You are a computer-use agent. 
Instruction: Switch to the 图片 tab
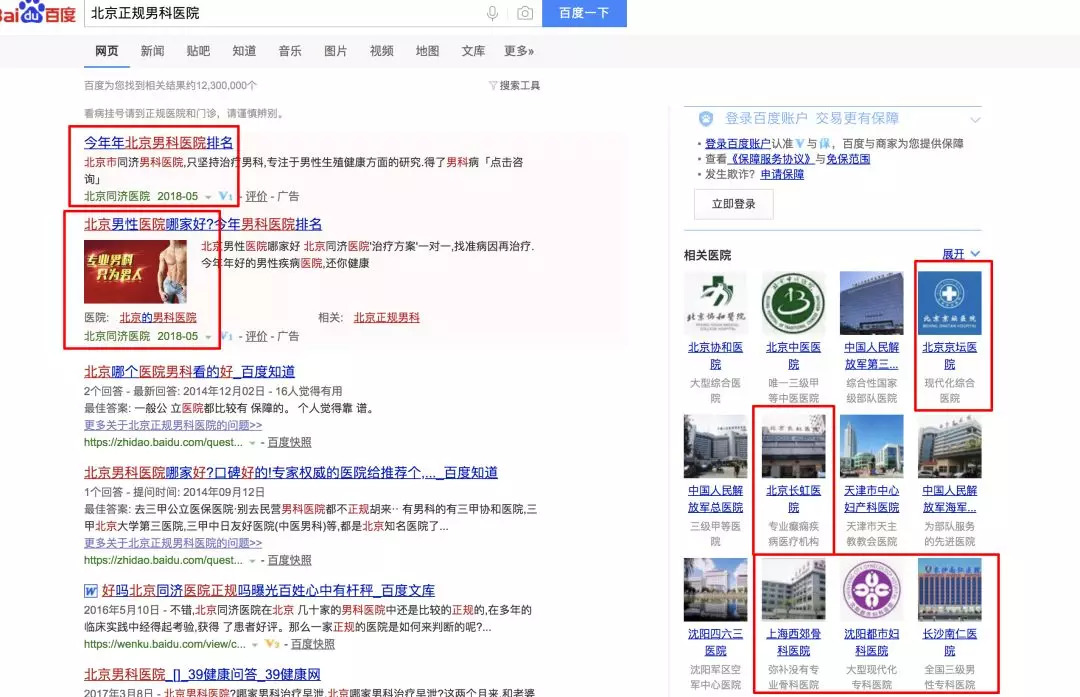click(x=336, y=51)
